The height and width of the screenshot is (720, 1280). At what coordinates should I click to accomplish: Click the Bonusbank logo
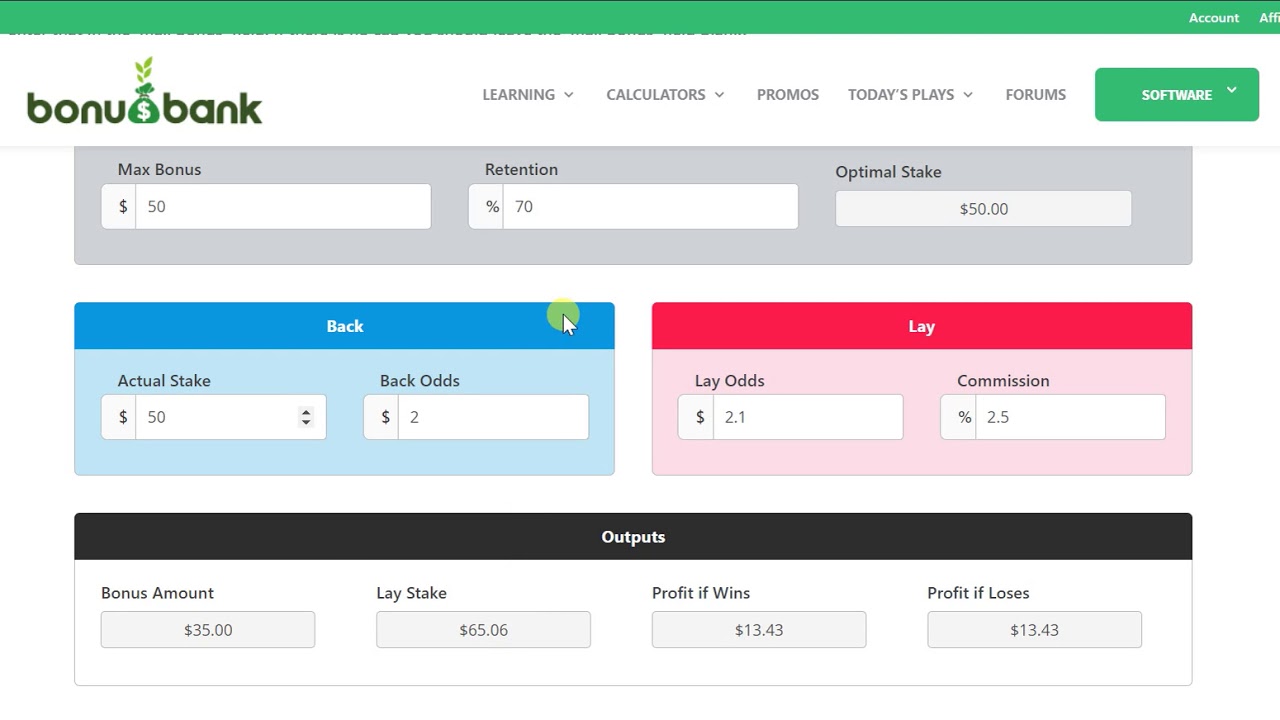(145, 91)
